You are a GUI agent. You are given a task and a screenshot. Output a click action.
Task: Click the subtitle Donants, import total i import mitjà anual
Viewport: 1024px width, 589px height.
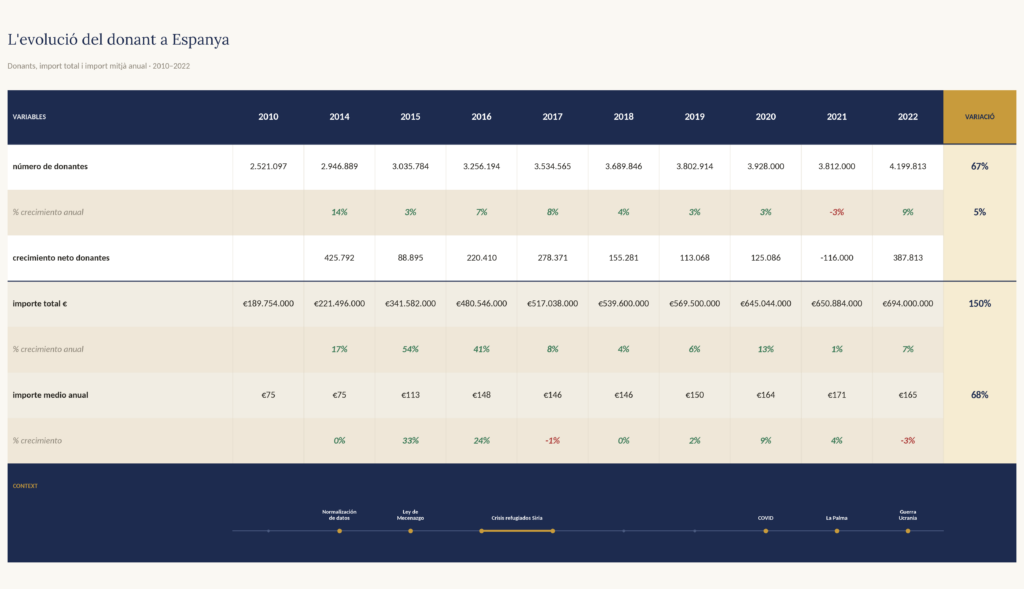tap(99, 66)
